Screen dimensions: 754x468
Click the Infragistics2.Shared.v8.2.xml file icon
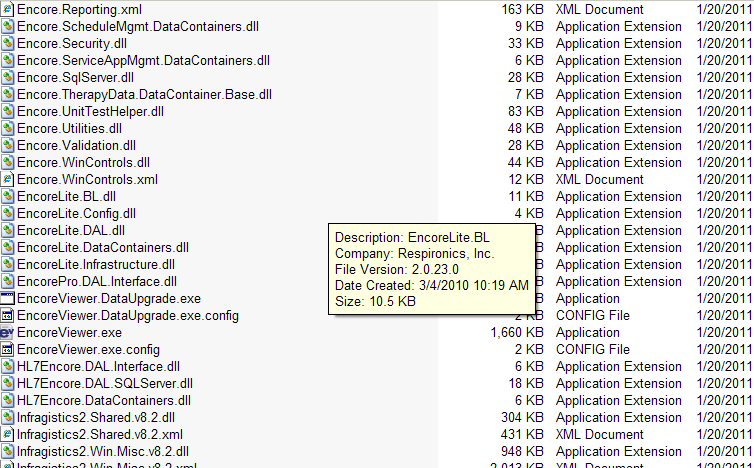[7, 434]
